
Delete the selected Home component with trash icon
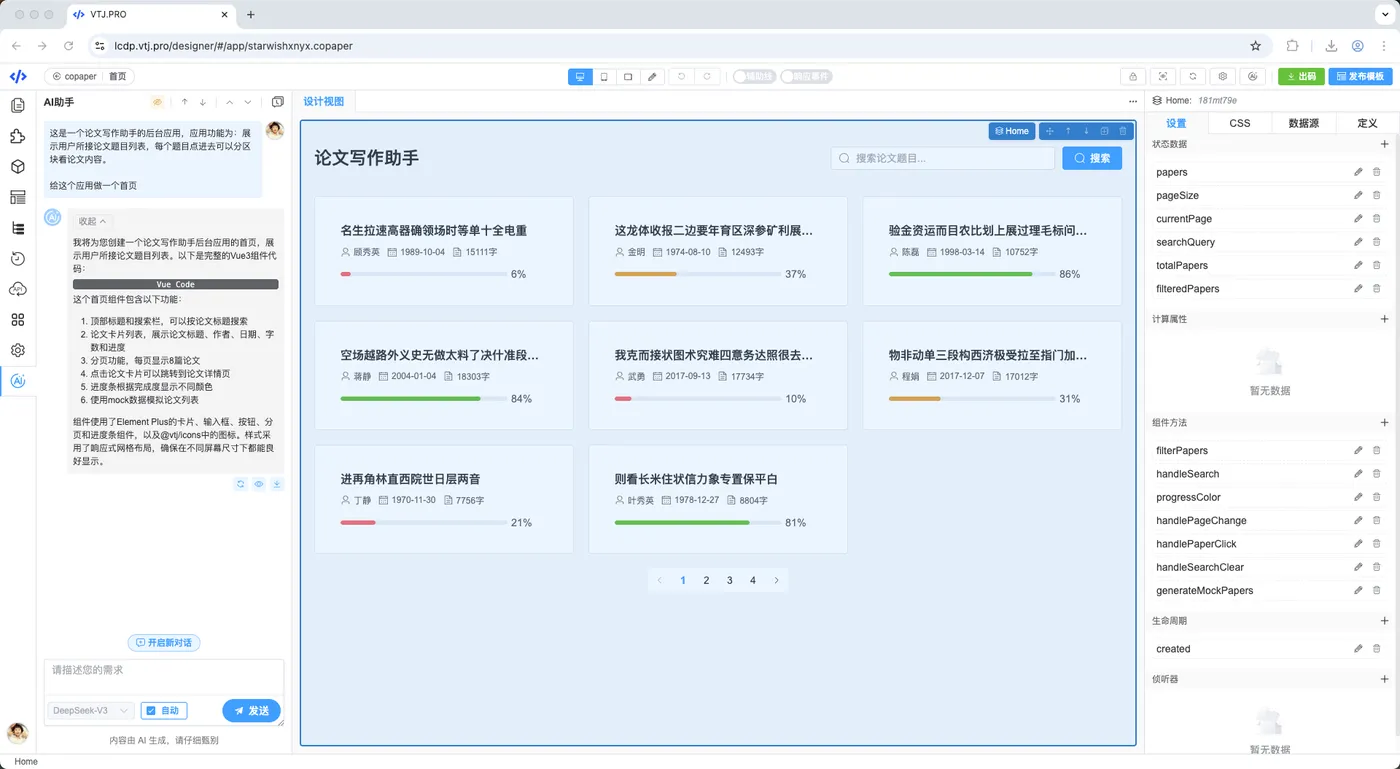(x=1123, y=131)
